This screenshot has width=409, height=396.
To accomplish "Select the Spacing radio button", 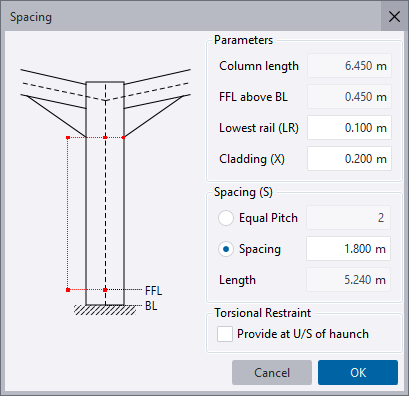I will pos(226,249).
